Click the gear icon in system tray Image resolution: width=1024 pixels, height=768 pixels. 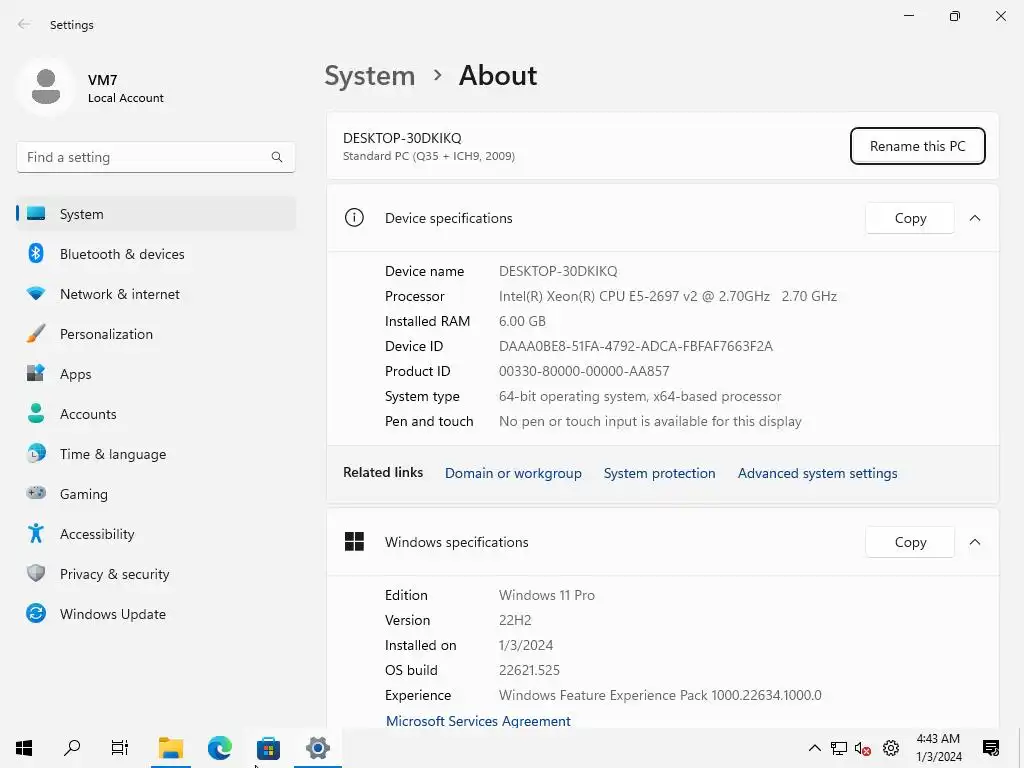[891, 748]
